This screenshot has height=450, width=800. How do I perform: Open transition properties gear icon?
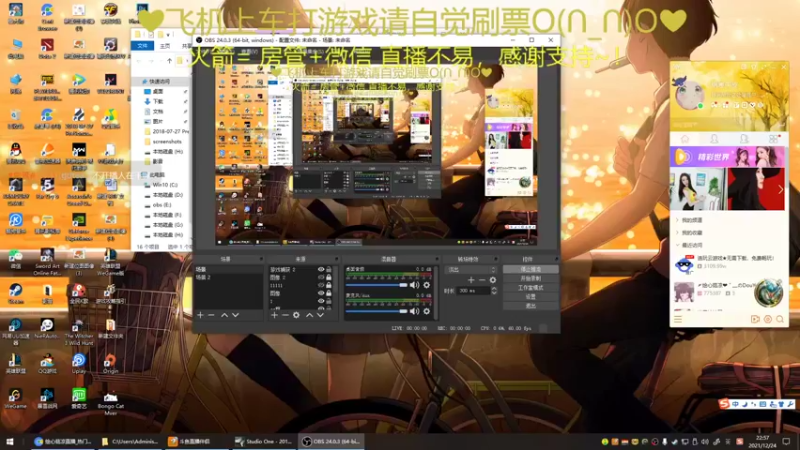click(x=493, y=280)
